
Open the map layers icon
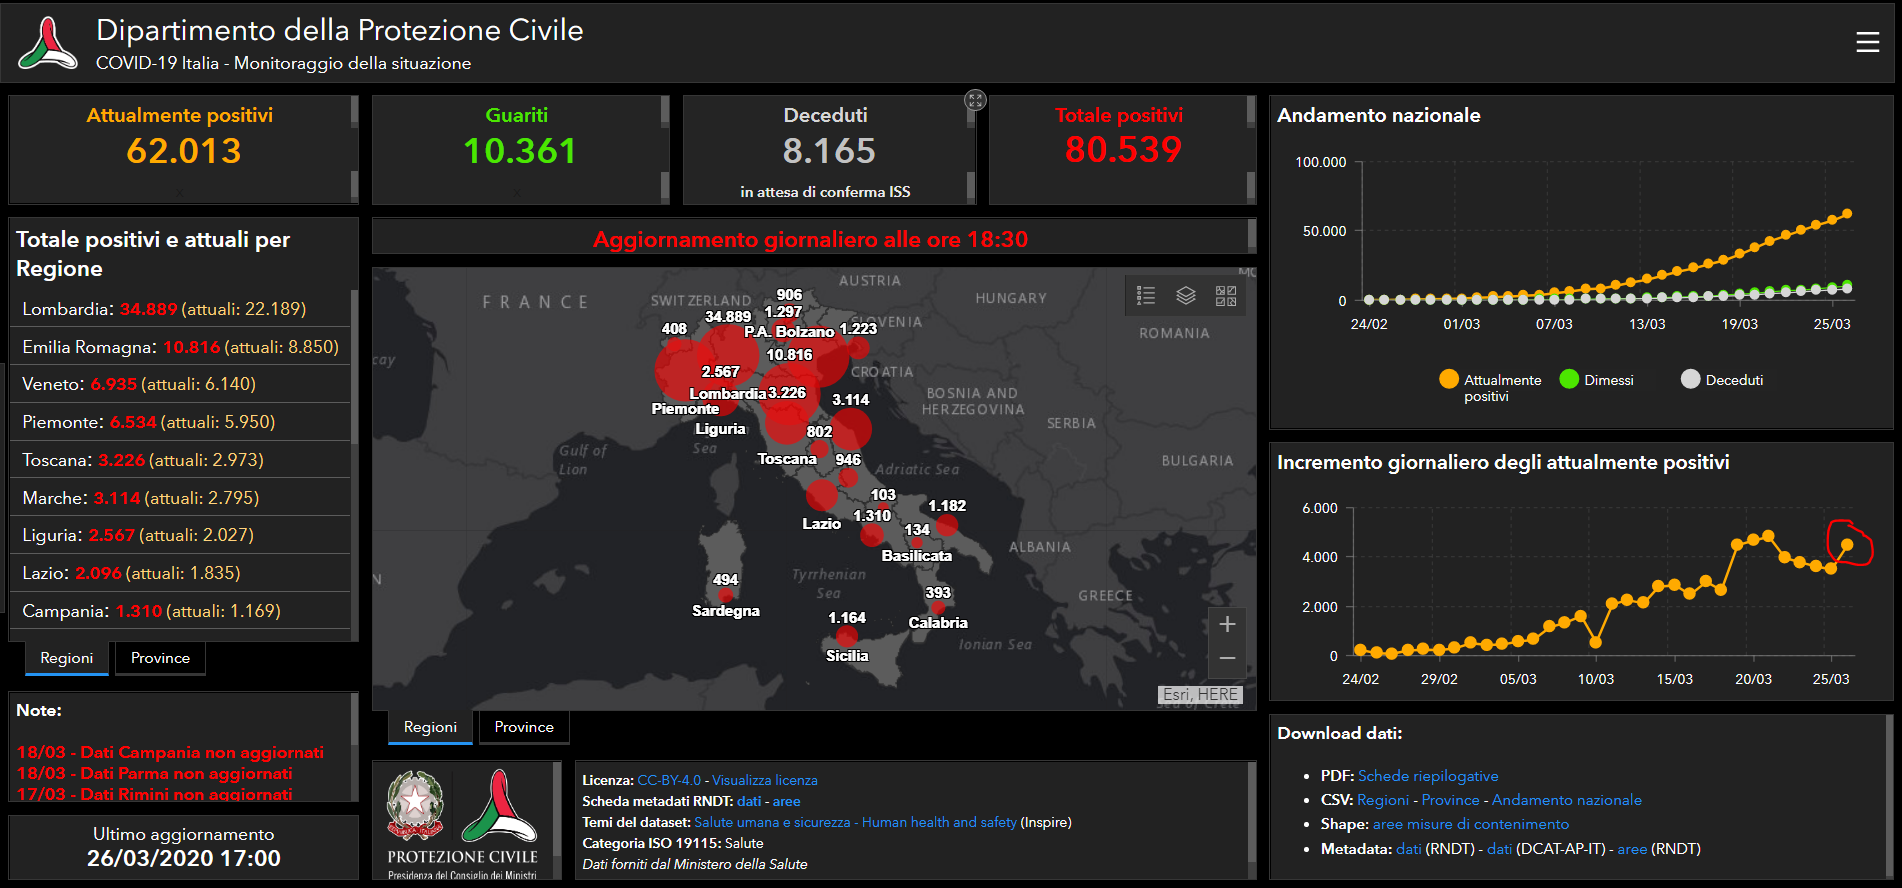1186,295
